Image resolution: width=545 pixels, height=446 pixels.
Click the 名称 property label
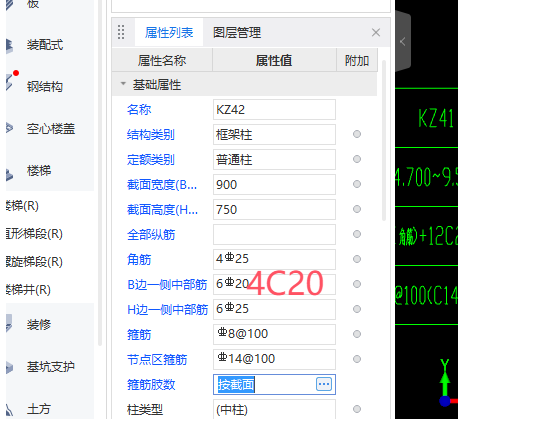(139, 110)
